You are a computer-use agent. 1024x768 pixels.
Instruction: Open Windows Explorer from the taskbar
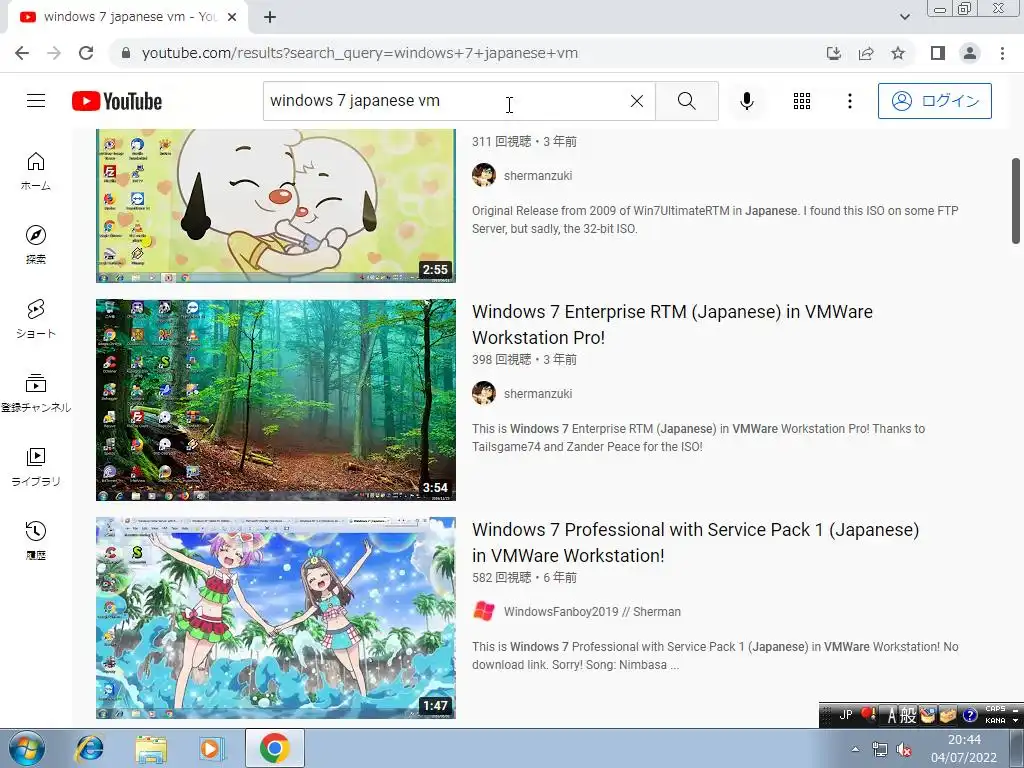tap(151, 748)
